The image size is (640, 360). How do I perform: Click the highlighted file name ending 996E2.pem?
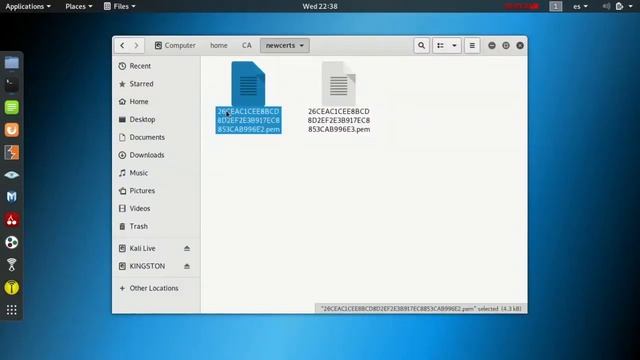[x=248, y=120]
